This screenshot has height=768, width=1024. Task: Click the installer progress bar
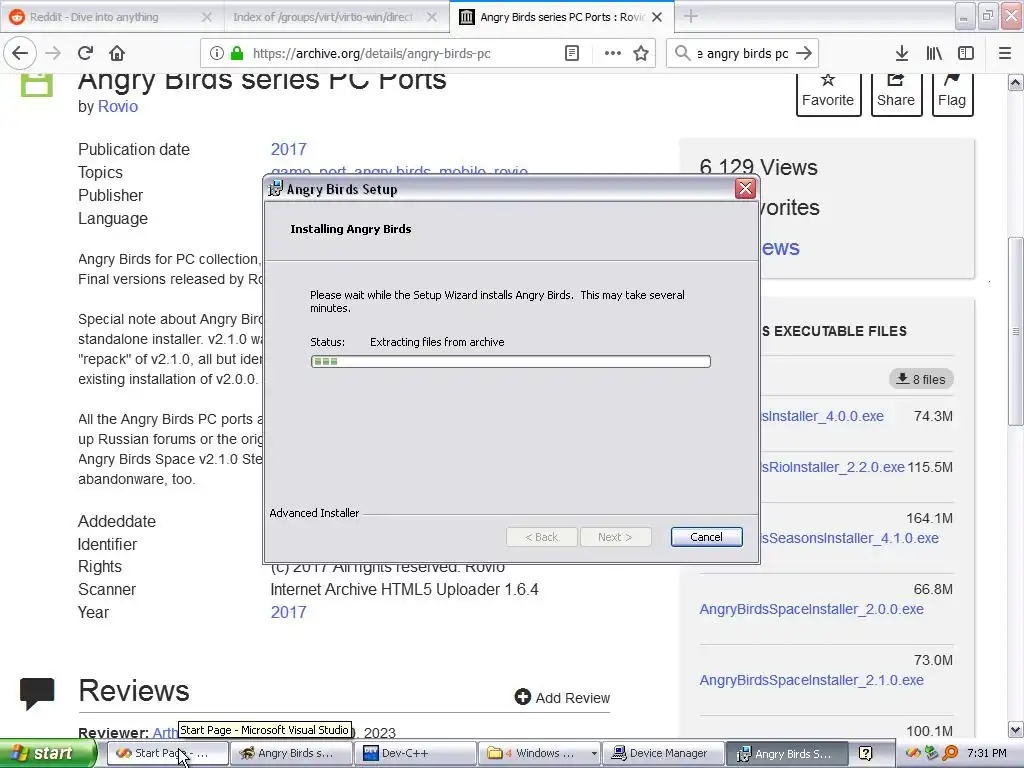pyautogui.click(x=511, y=361)
